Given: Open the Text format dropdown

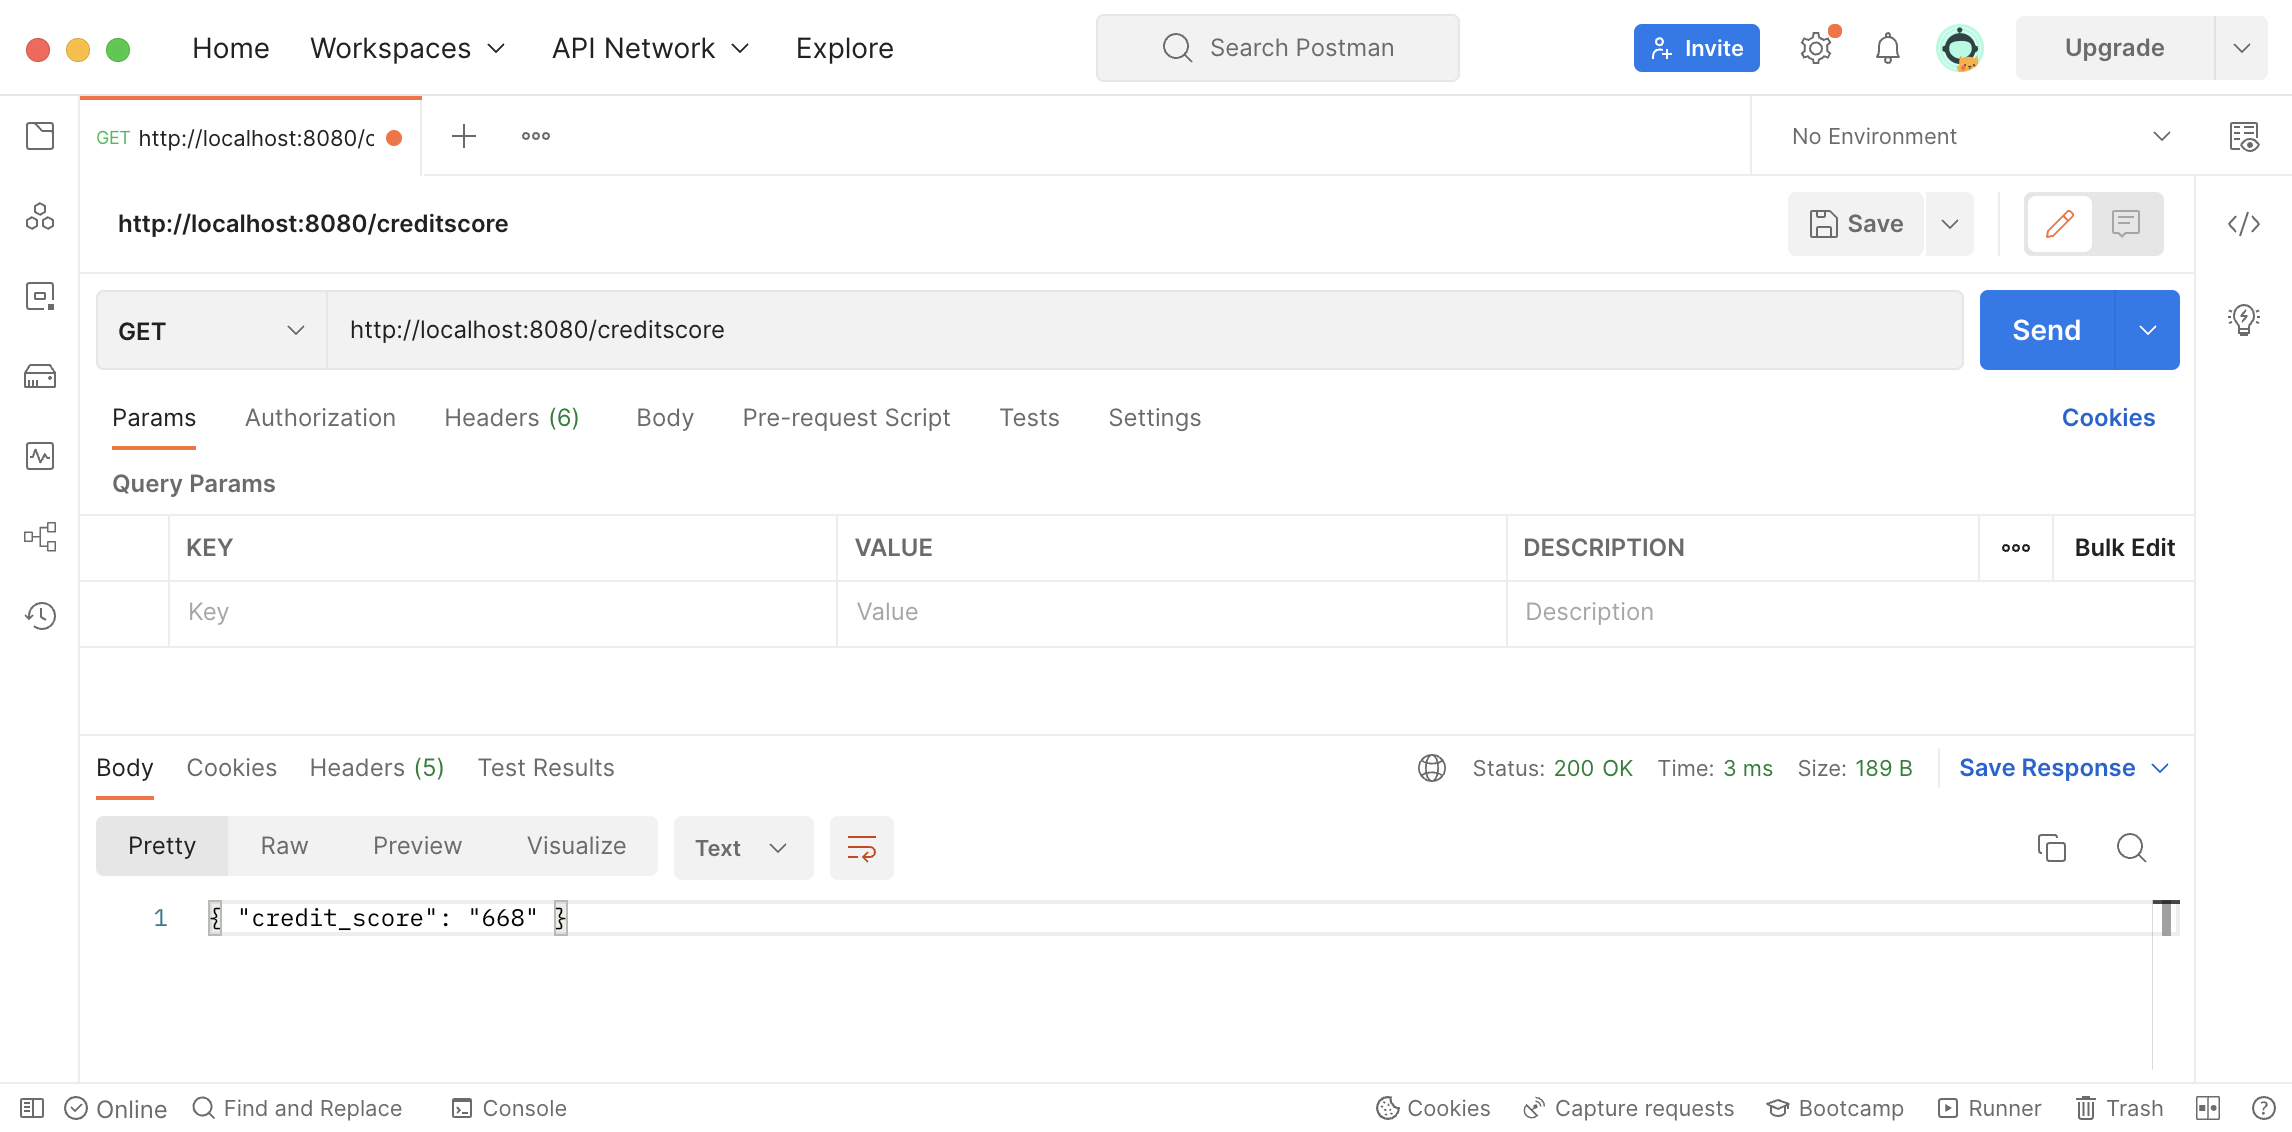Looking at the screenshot, I should point(743,848).
